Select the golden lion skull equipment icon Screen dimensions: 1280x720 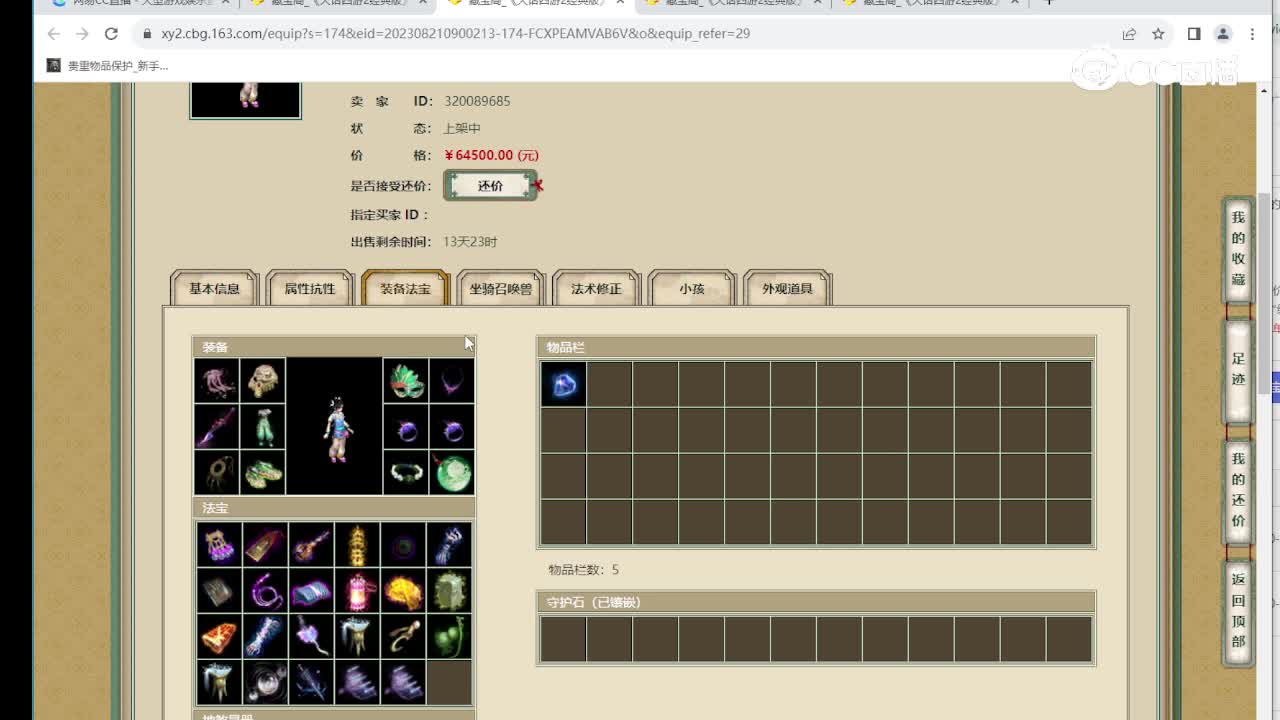(263, 381)
